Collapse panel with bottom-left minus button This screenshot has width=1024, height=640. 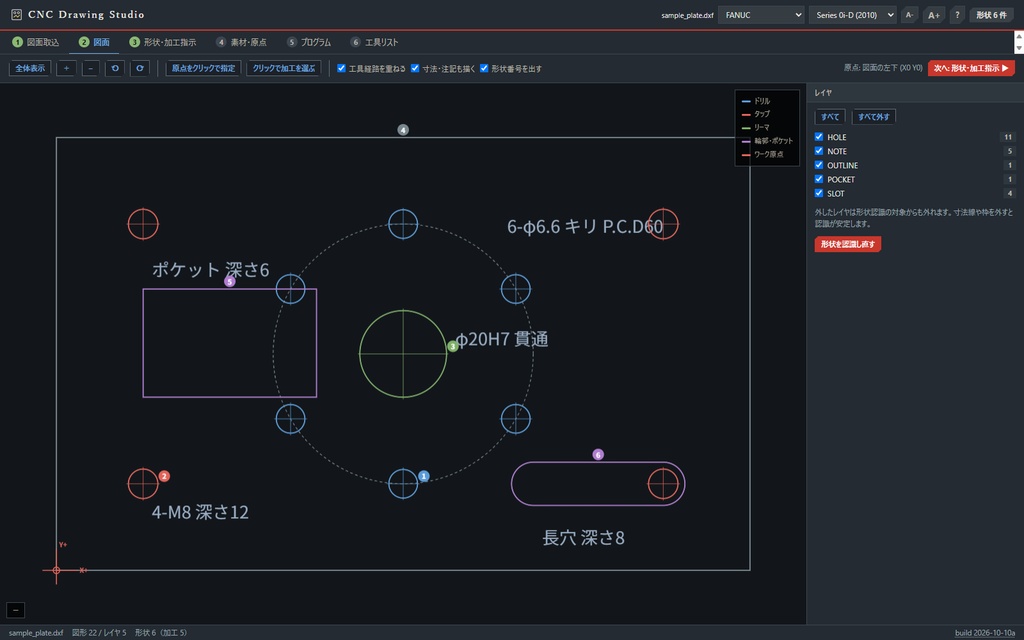(x=16, y=610)
